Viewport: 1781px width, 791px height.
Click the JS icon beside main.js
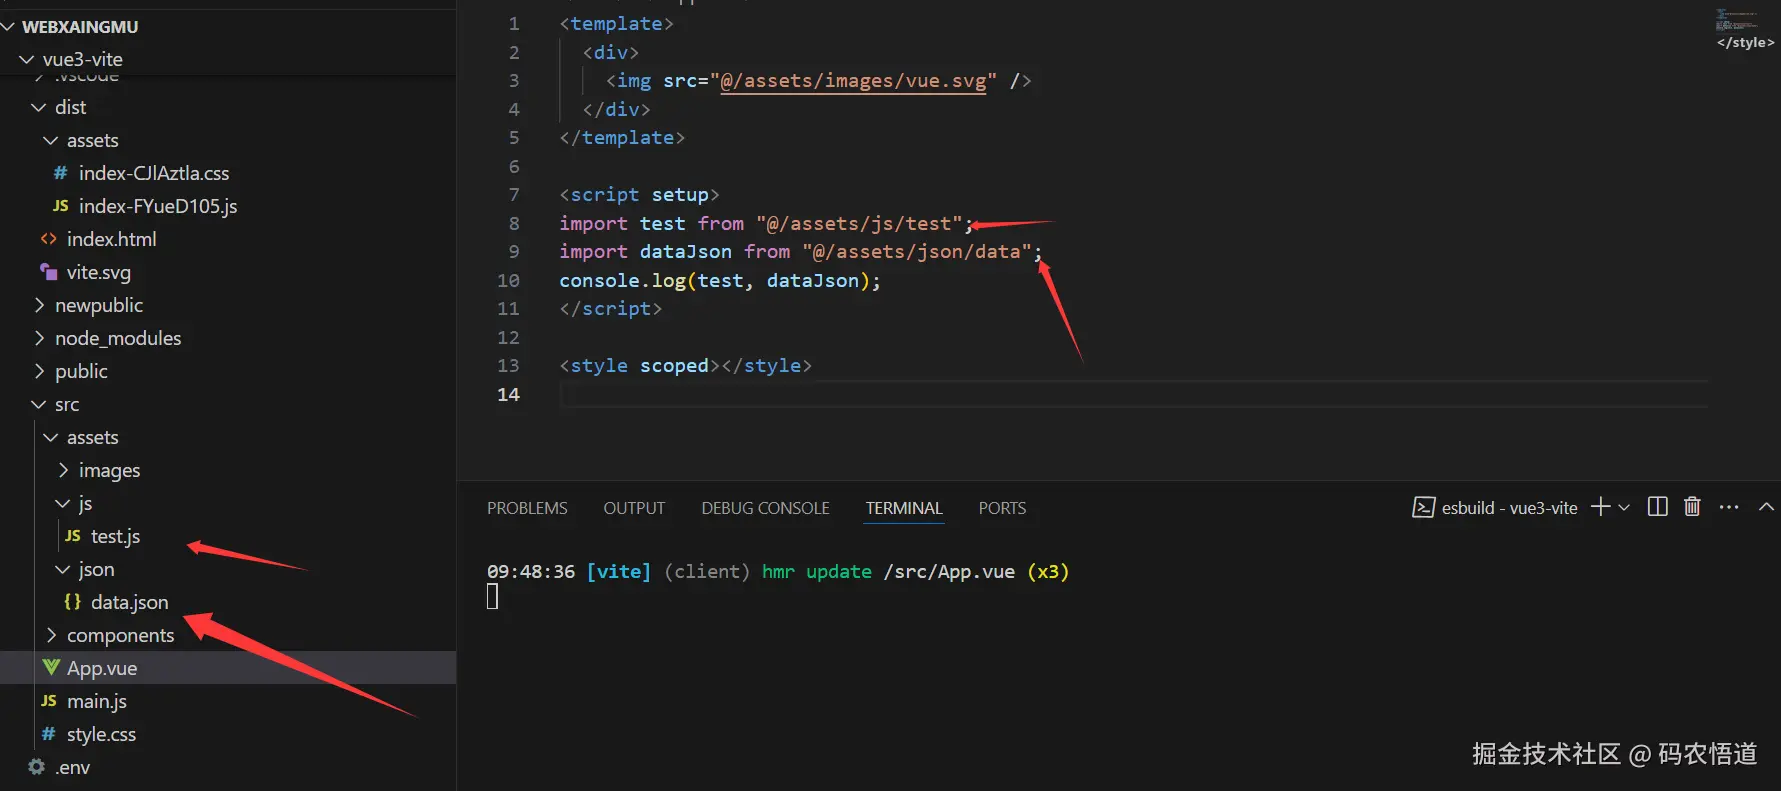point(48,701)
